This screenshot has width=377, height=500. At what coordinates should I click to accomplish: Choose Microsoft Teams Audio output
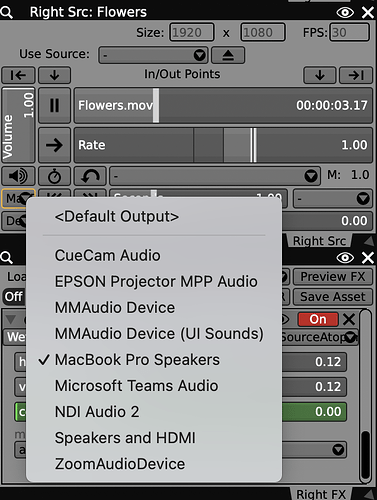(154, 386)
